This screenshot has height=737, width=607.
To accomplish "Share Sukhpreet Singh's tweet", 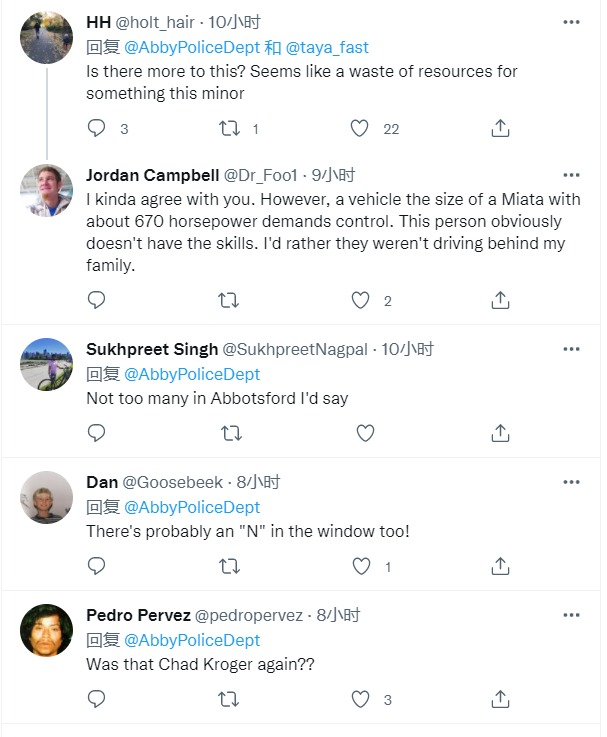I will click(501, 433).
